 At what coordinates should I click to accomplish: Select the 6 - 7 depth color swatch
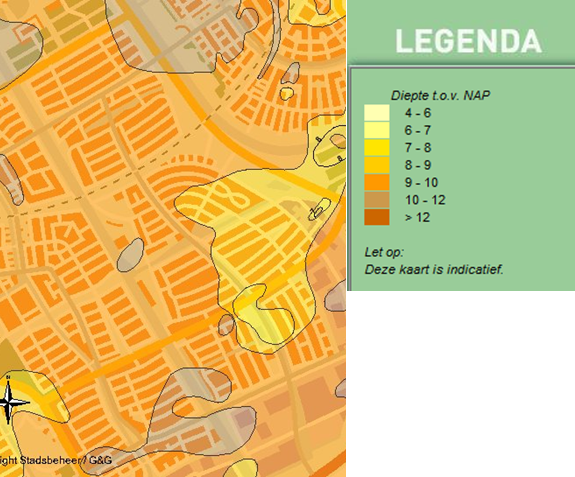[x=377, y=130]
